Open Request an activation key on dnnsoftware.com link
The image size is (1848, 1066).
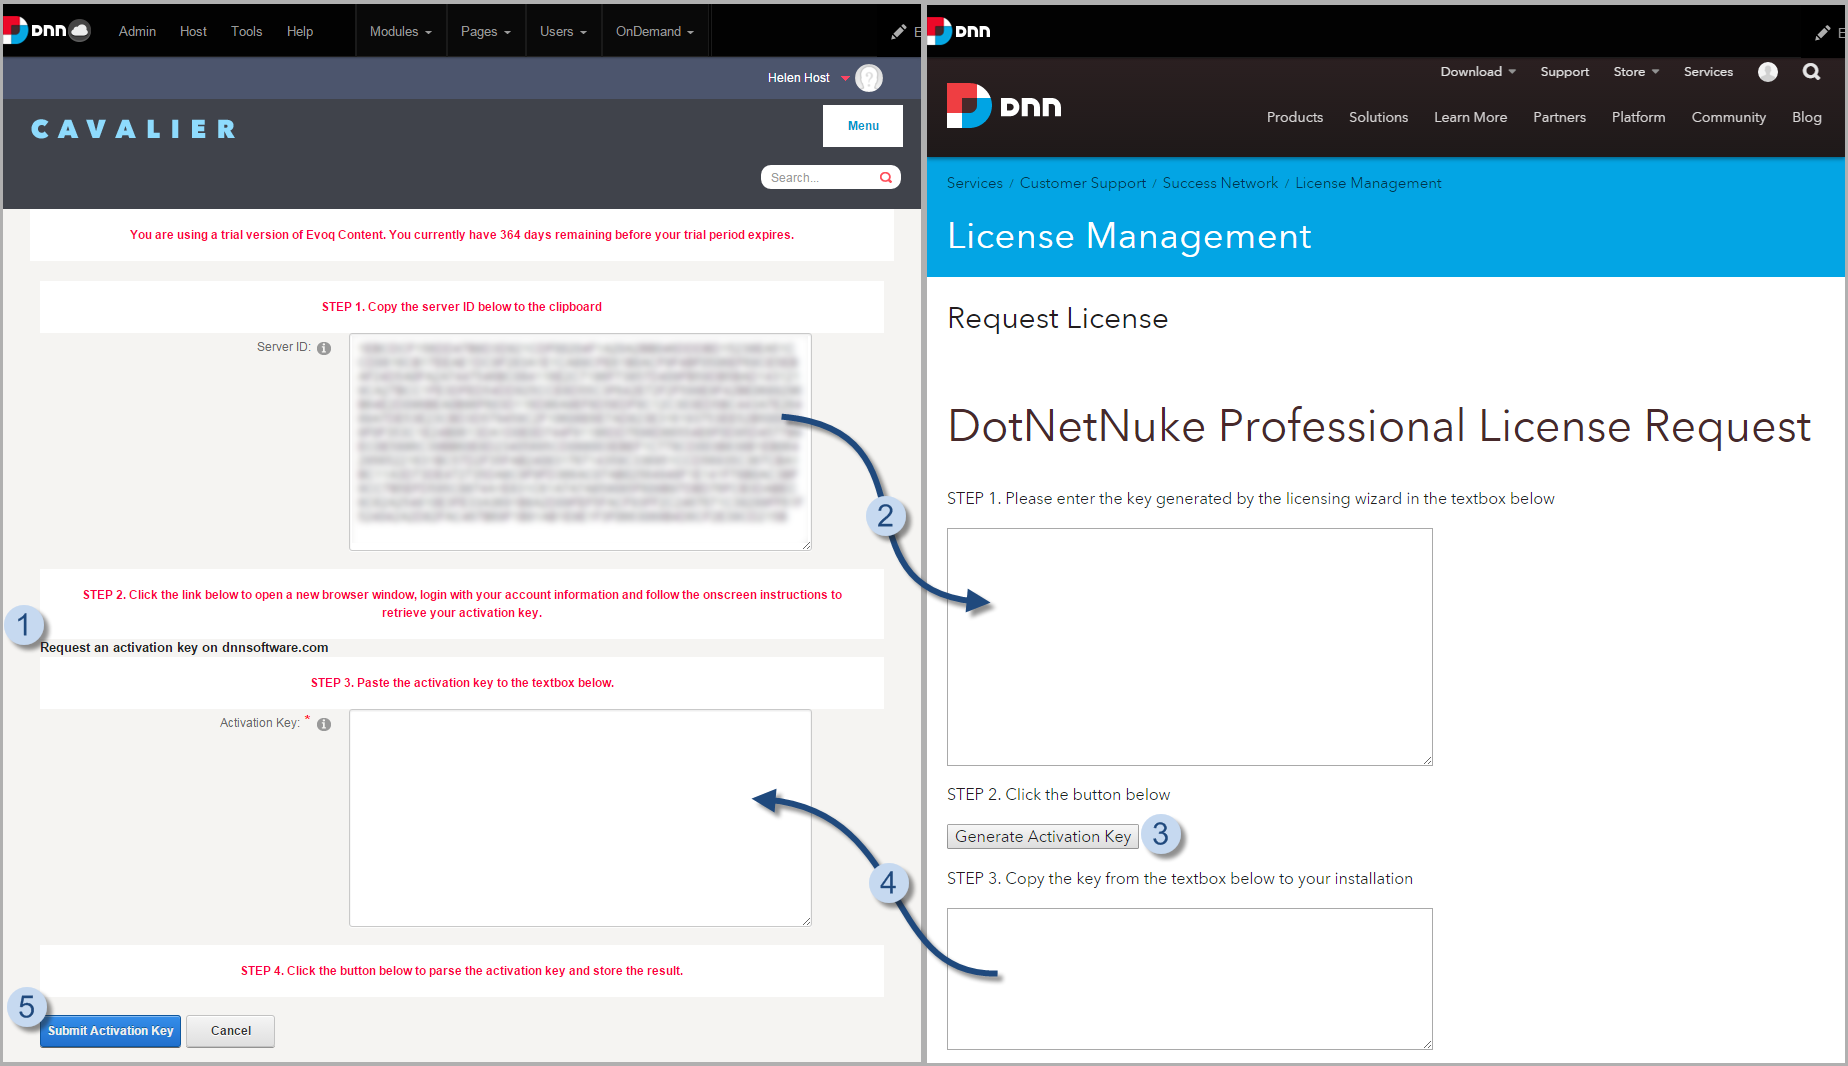pyautogui.click(x=184, y=648)
